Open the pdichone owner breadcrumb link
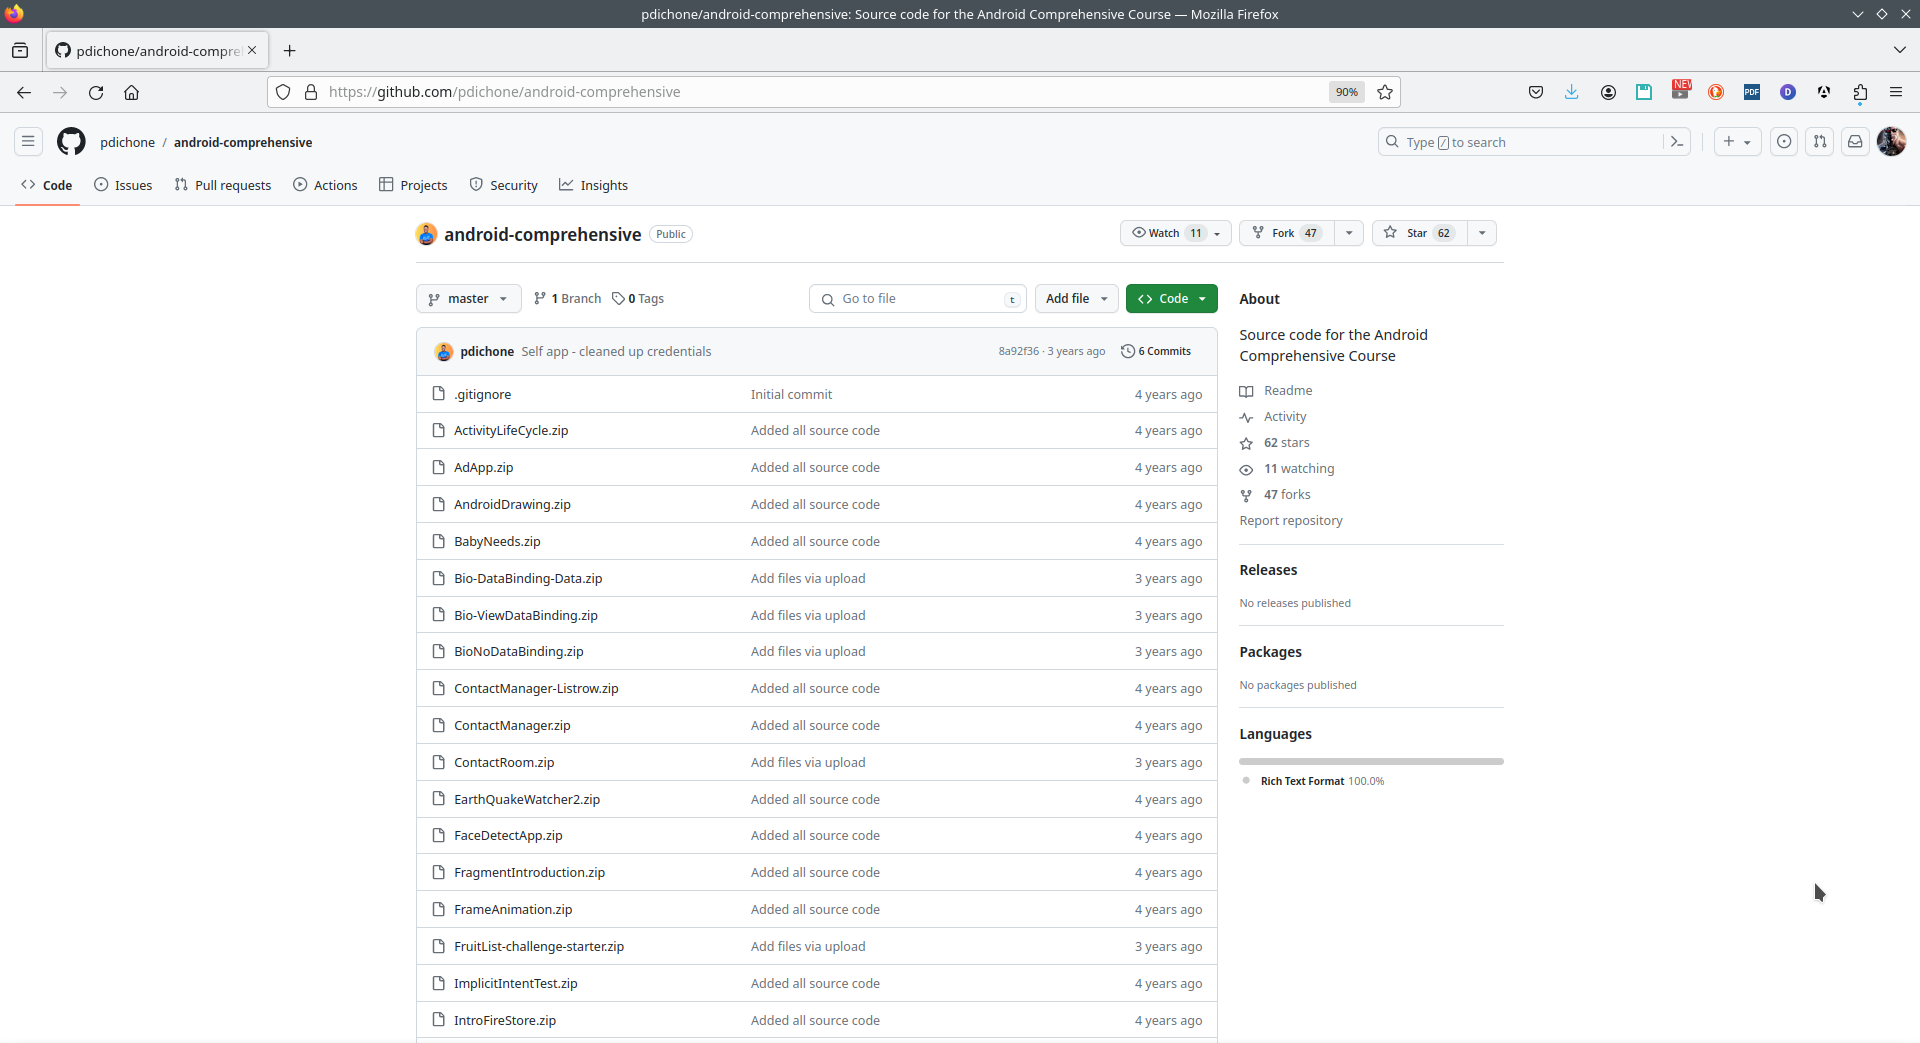This screenshot has height=1043, width=1920. (x=128, y=142)
